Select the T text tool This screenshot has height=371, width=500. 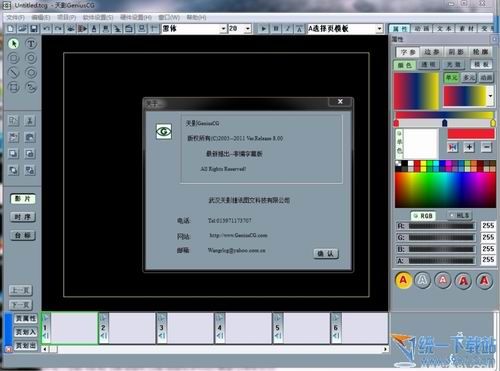click(31, 44)
